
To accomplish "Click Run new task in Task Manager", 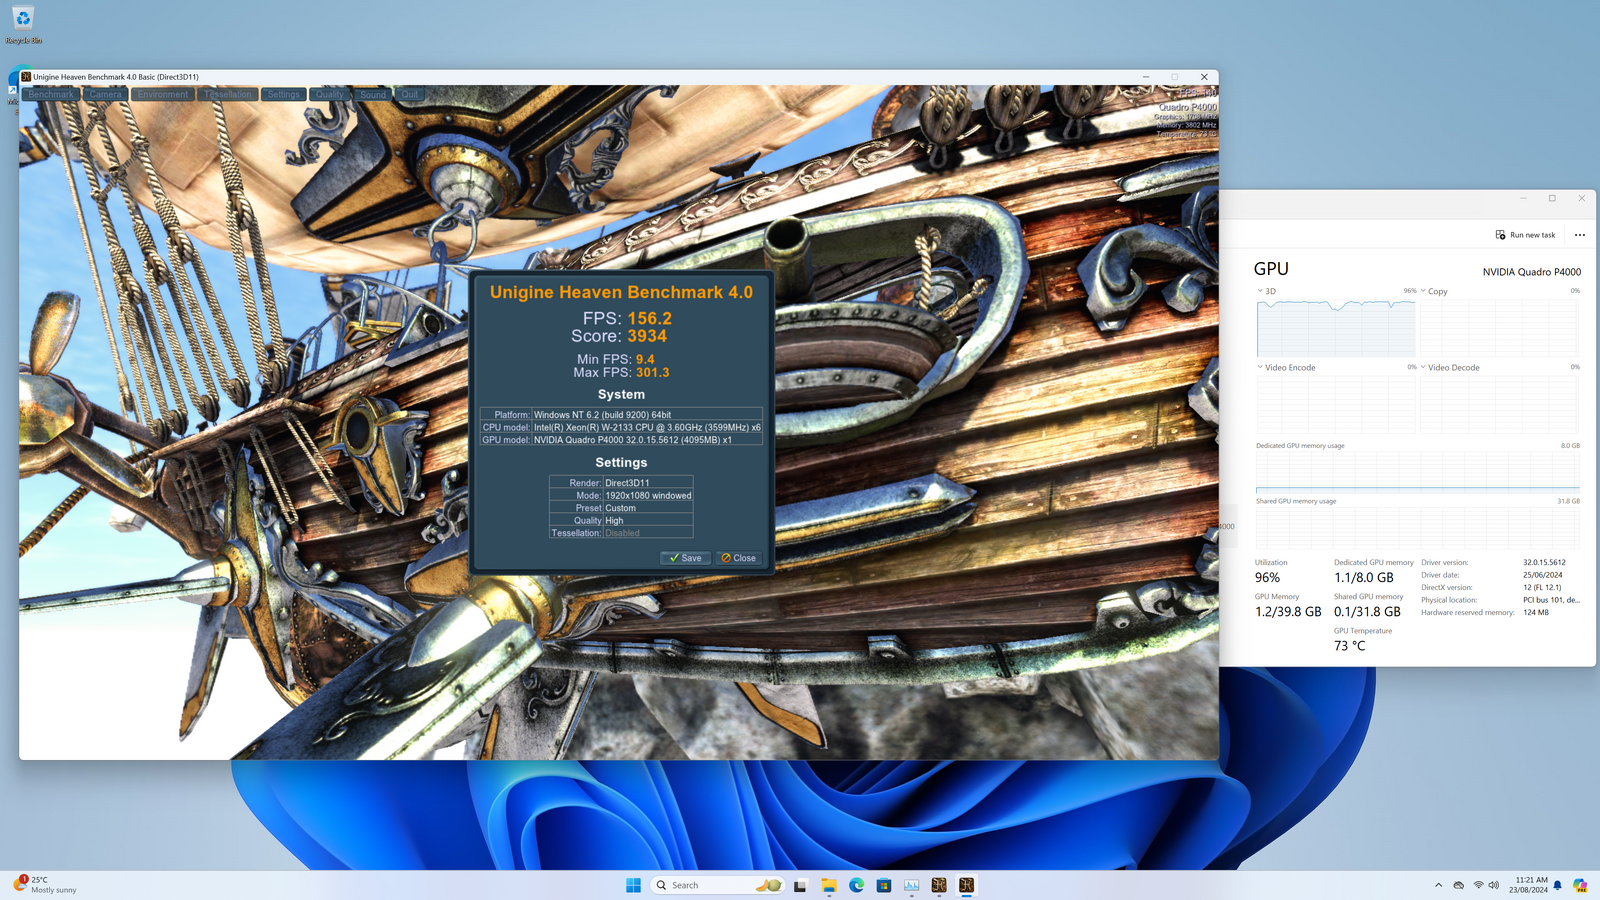I will 1525,235.
